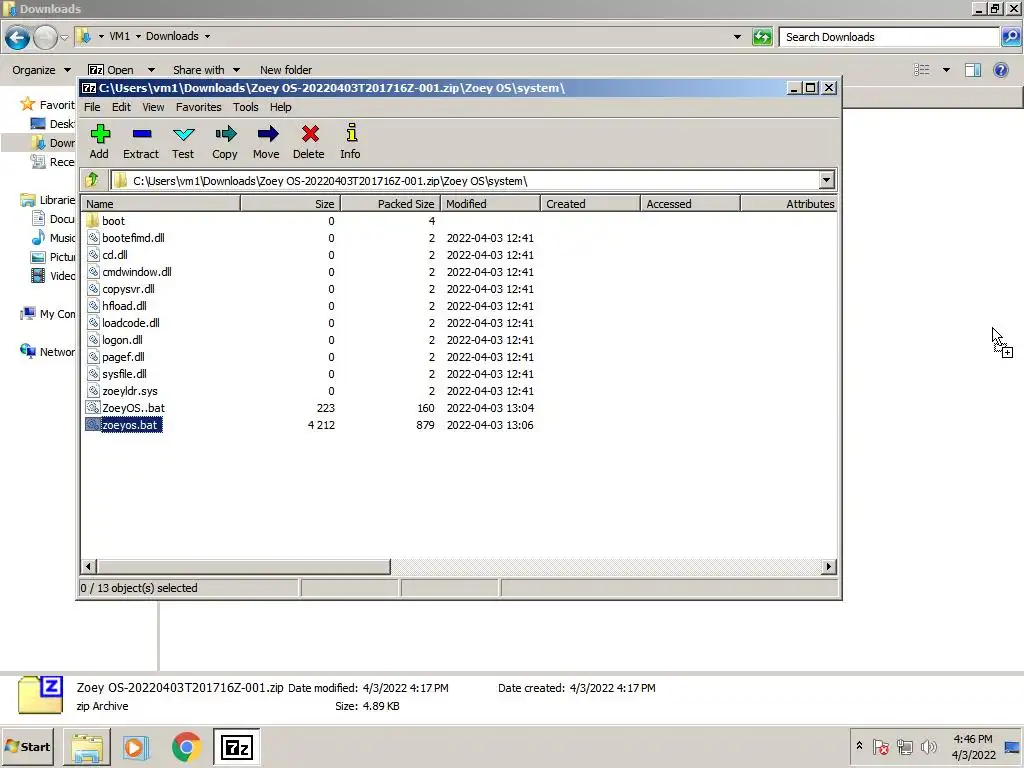This screenshot has width=1024, height=768.
Task: Open Explorer help question mark icon
Action: 1000,70
